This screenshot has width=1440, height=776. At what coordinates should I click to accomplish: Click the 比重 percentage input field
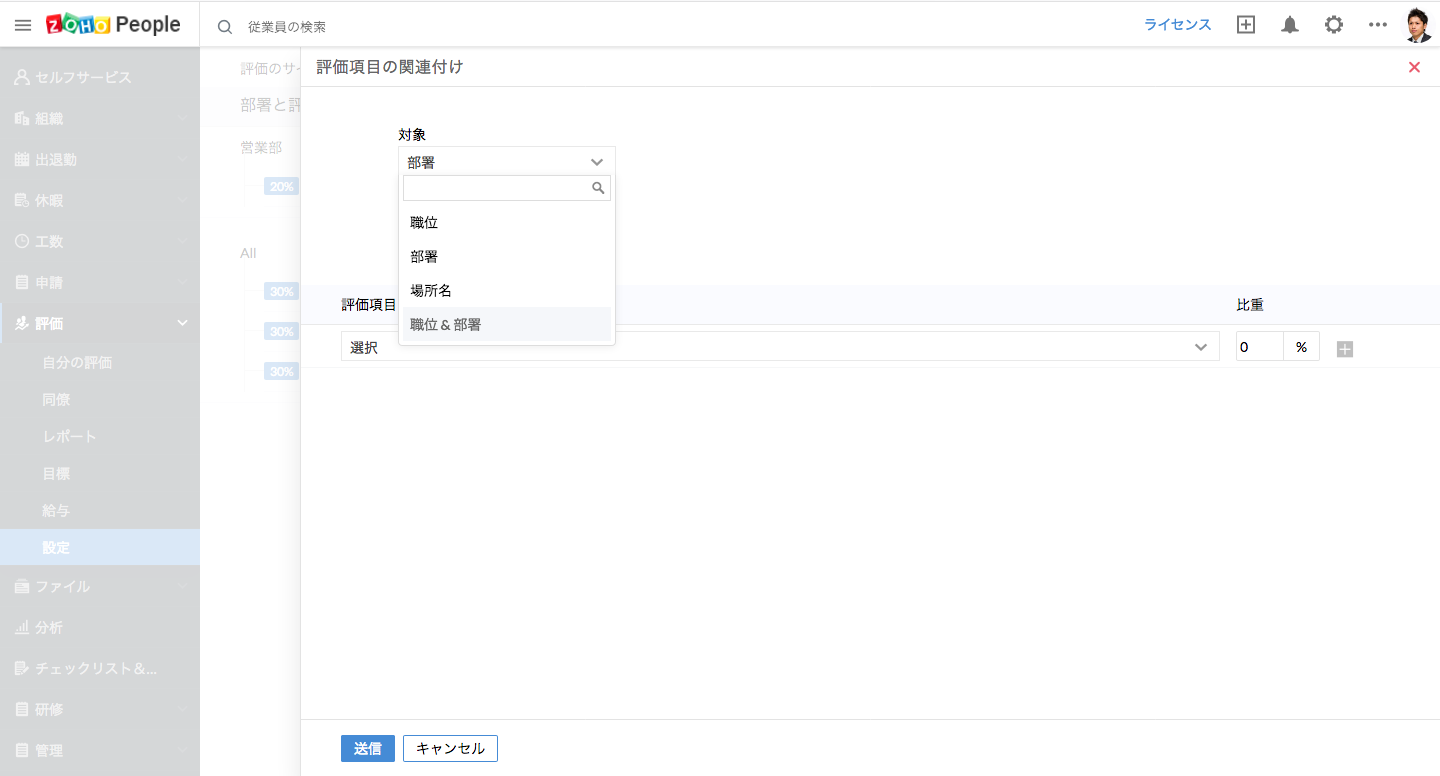coord(1260,346)
